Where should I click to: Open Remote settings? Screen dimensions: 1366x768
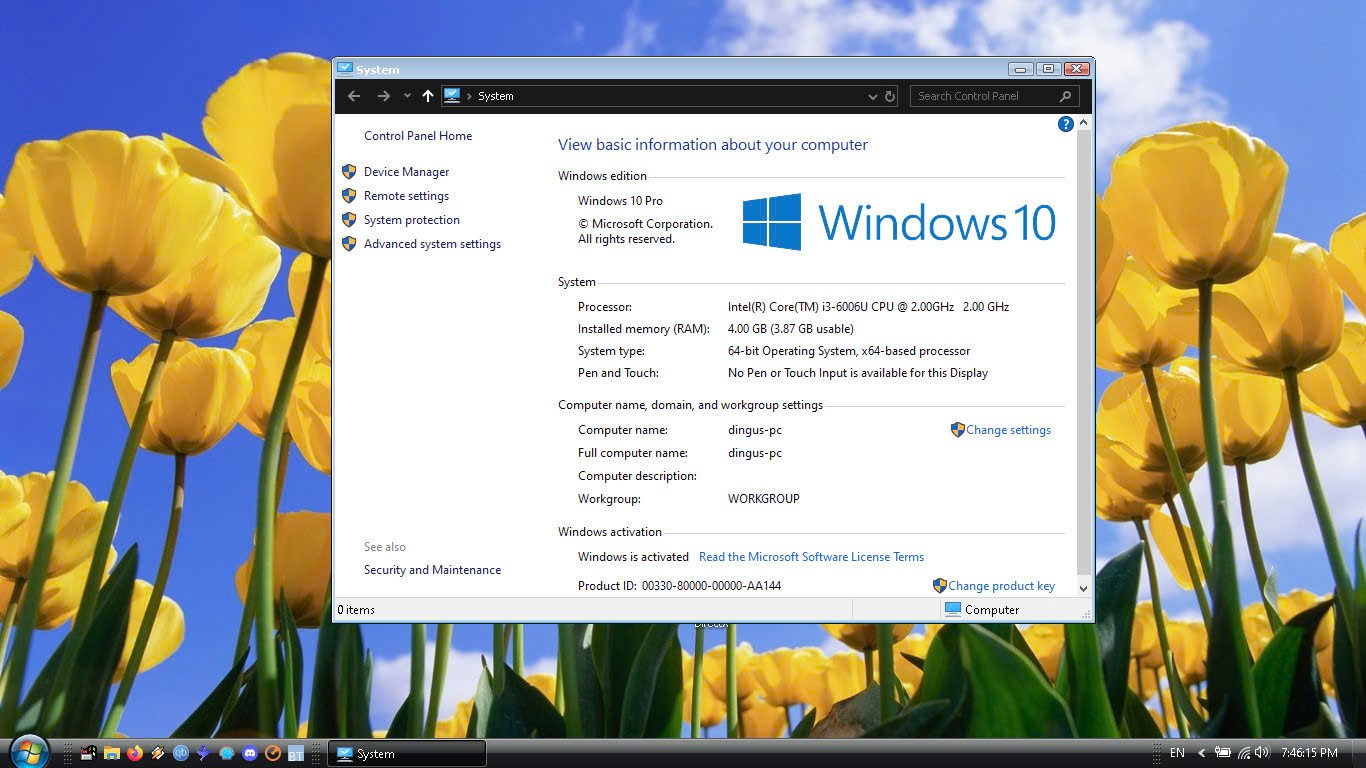pos(406,196)
